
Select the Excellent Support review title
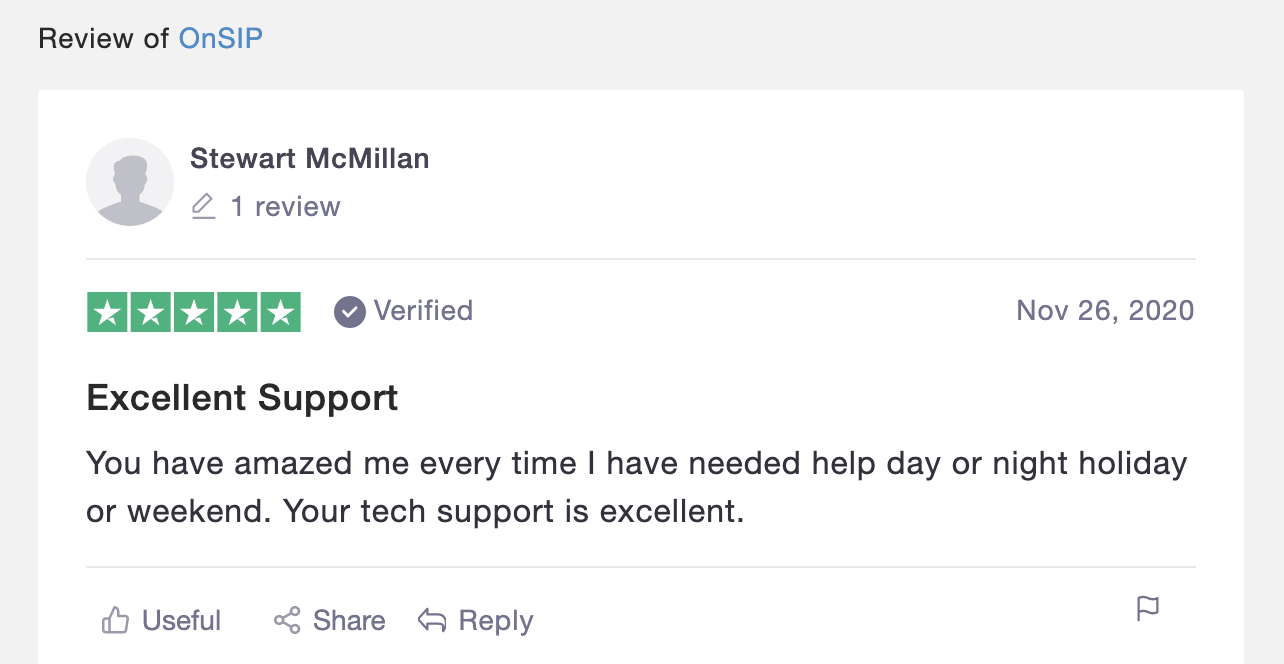[242, 397]
